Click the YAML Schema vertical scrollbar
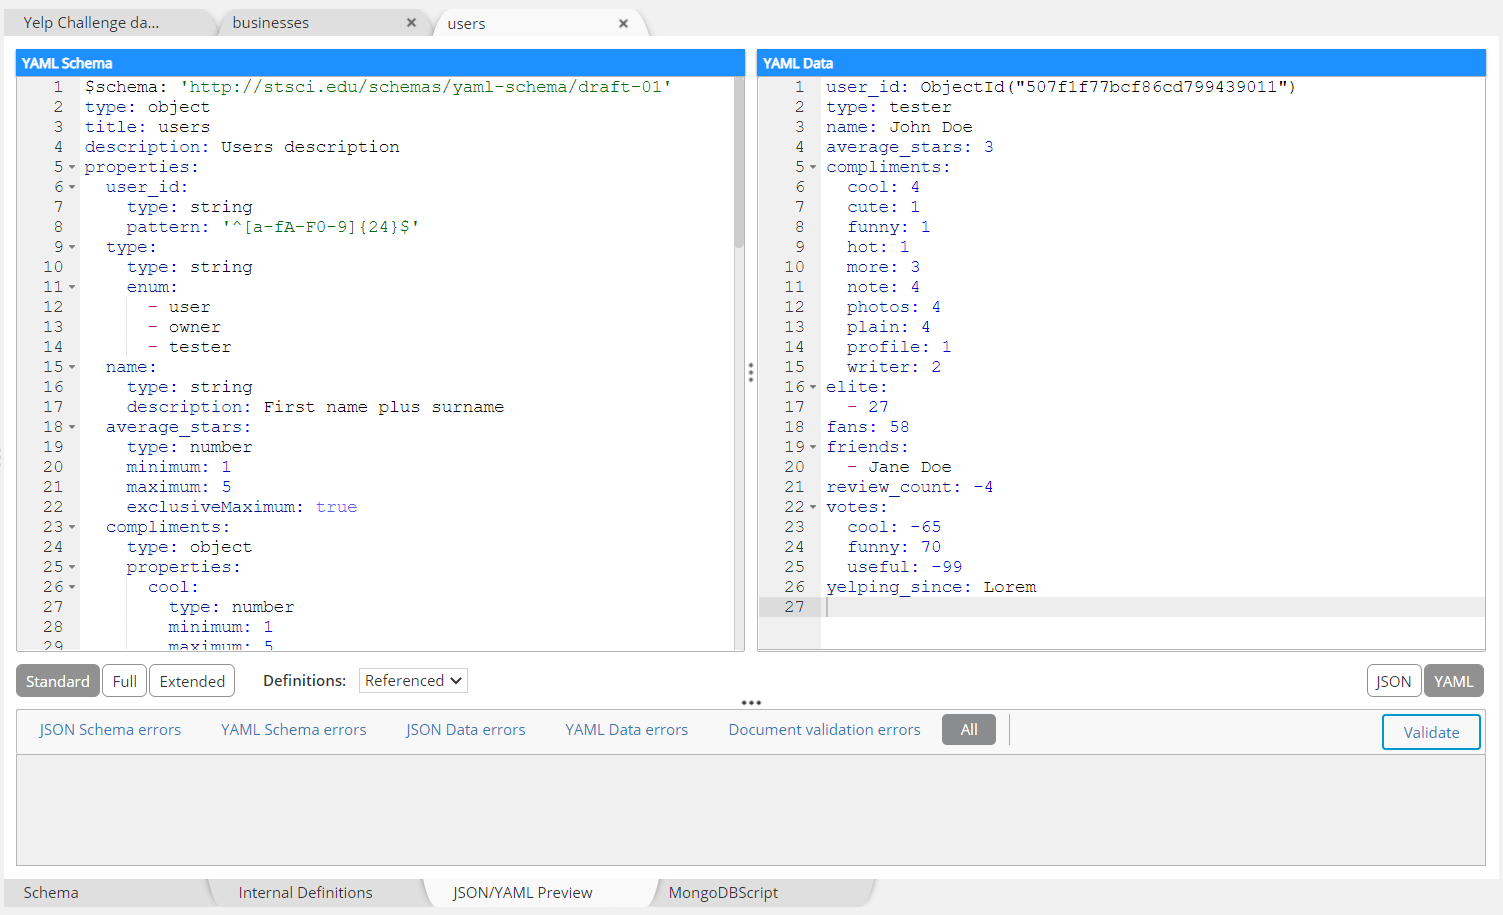 (x=739, y=163)
